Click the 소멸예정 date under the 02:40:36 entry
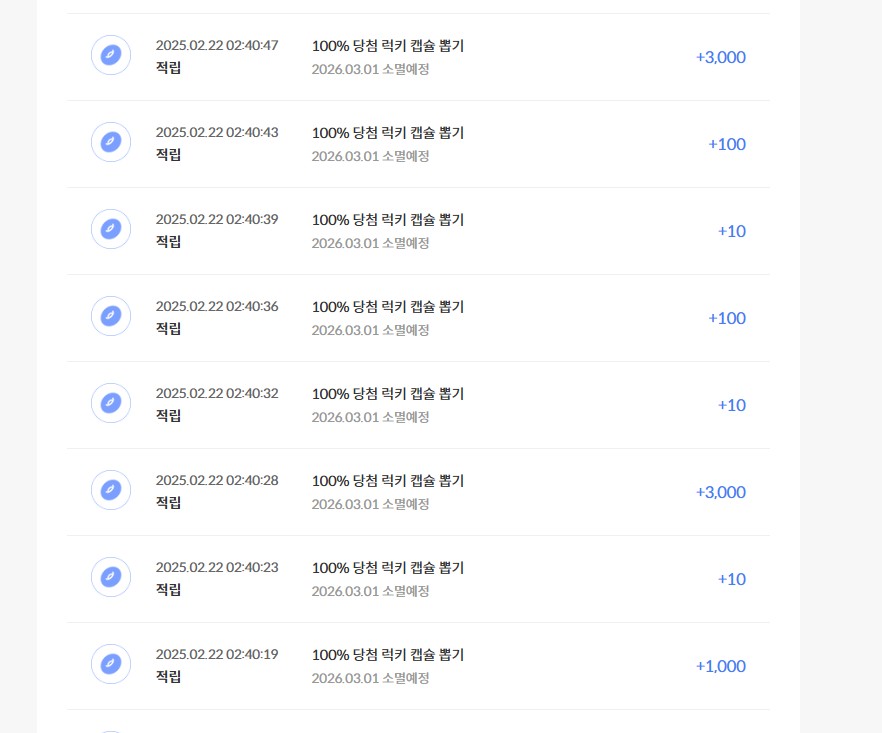 click(x=370, y=330)
